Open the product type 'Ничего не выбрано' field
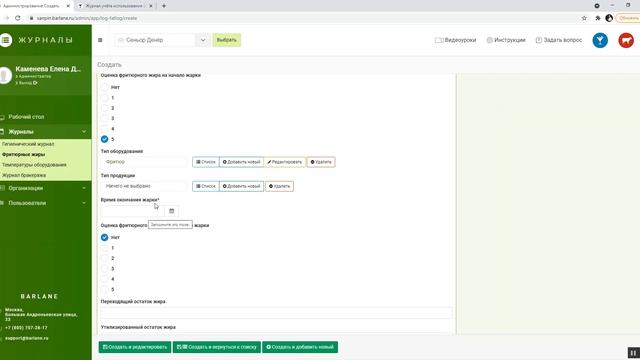This screenshot has height=360, width=640. [144, 186]
